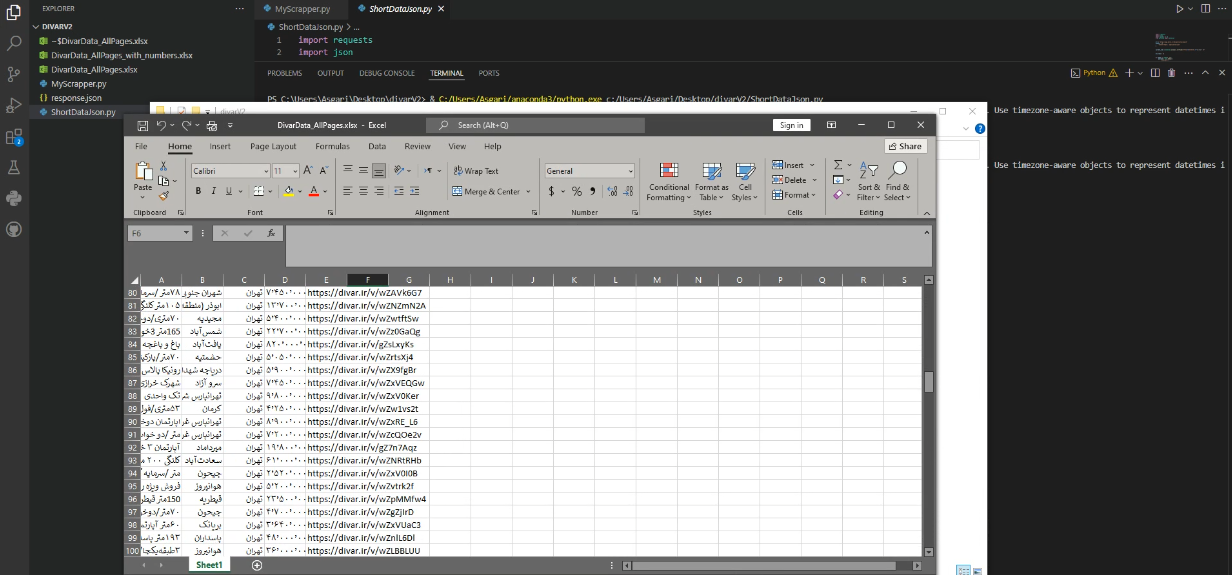The height and width of the screenshot is (575, 1232).
Task: Click the AutoSum sigma icon
Action: pos(838,165)
